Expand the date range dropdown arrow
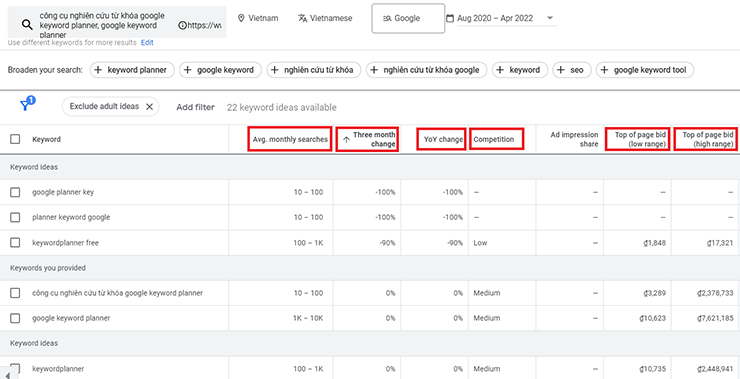740x379 pixels. click(x=550, y=18)
